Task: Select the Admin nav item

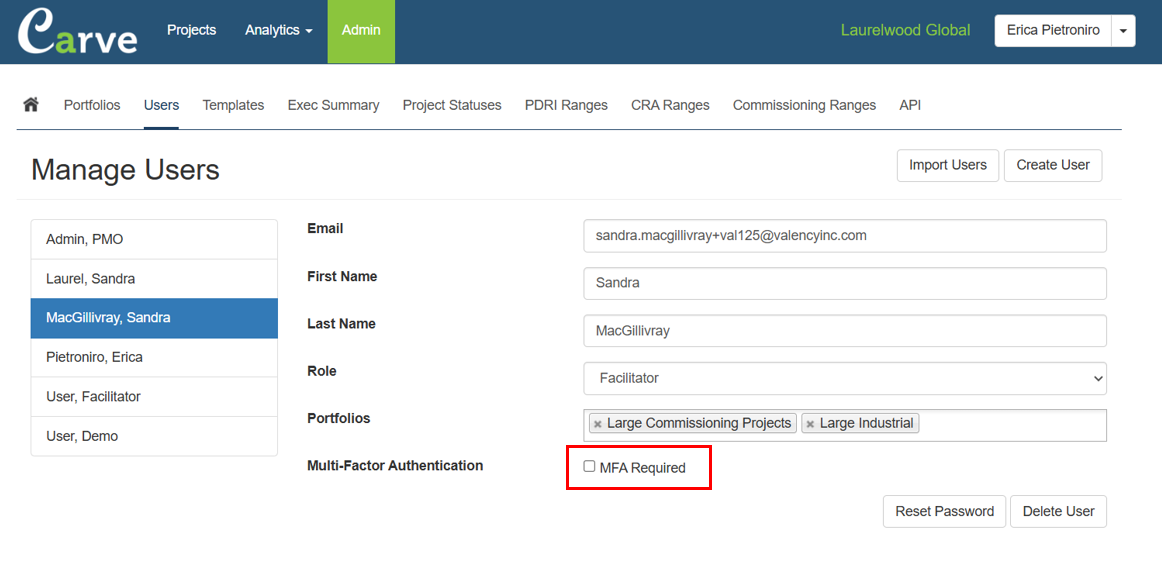Action: coord(361,31)
